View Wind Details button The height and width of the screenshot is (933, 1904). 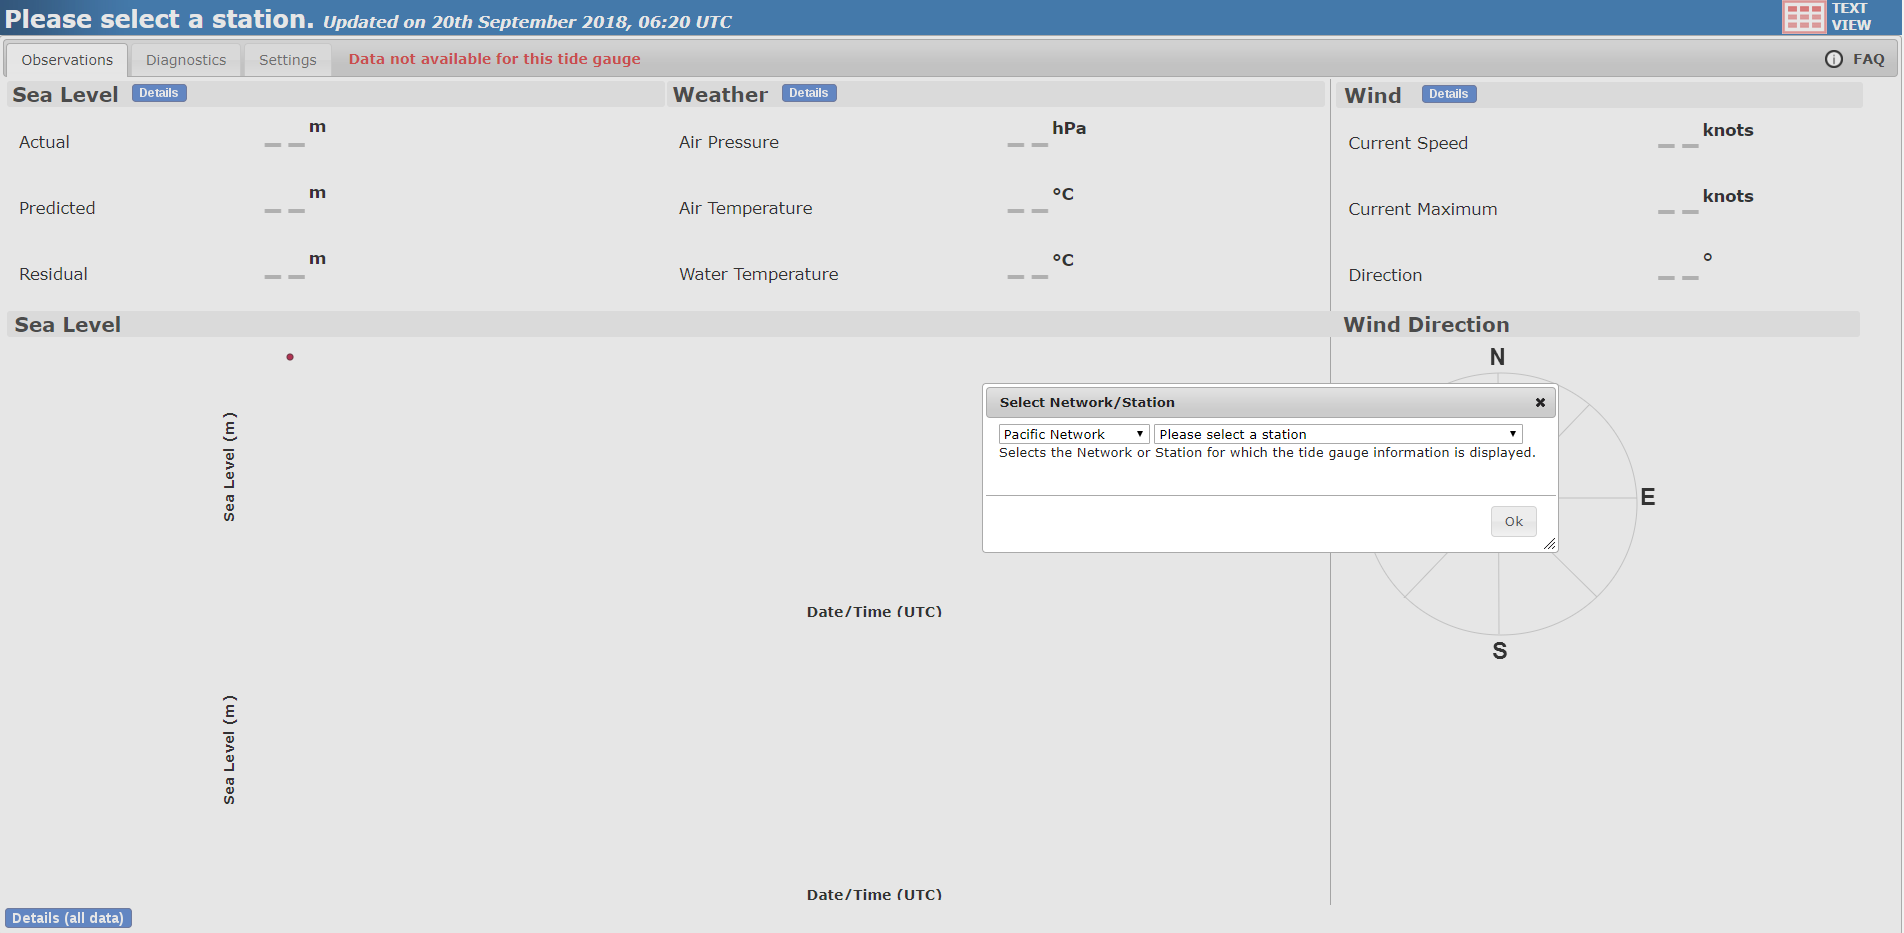(1448, 94)
